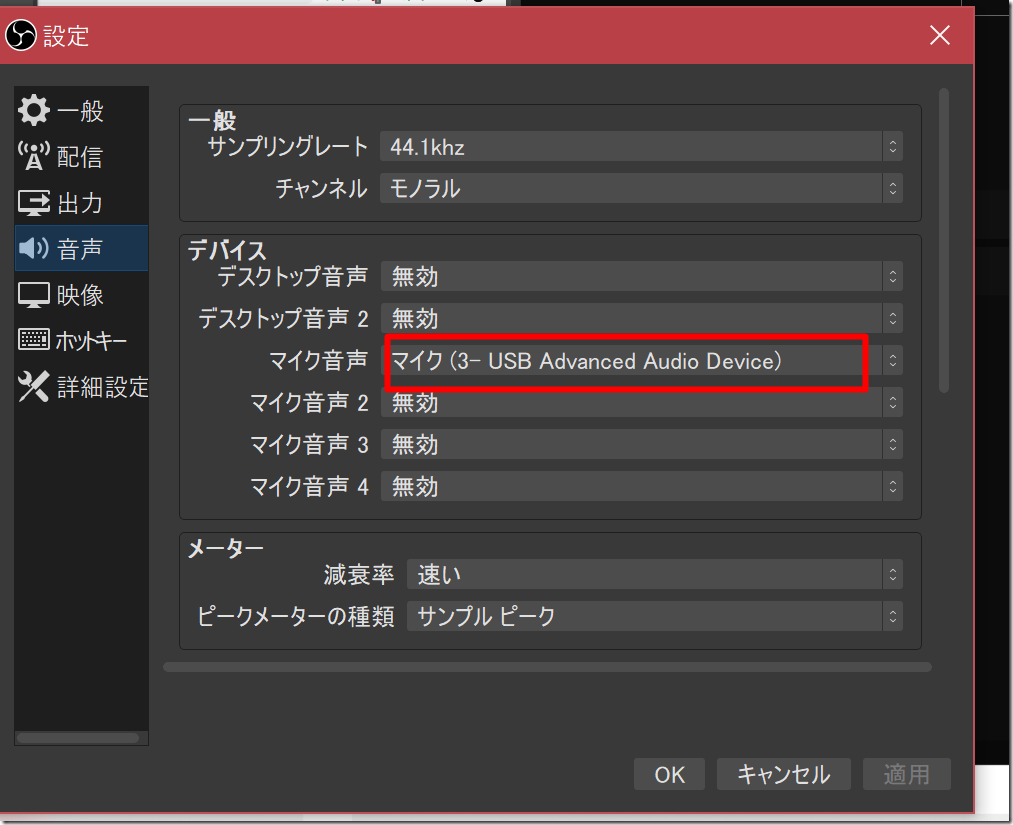This screenshot has height=825, width=1013.
Task: Open the ホットキー tab label
Action: tap(91, 340)
